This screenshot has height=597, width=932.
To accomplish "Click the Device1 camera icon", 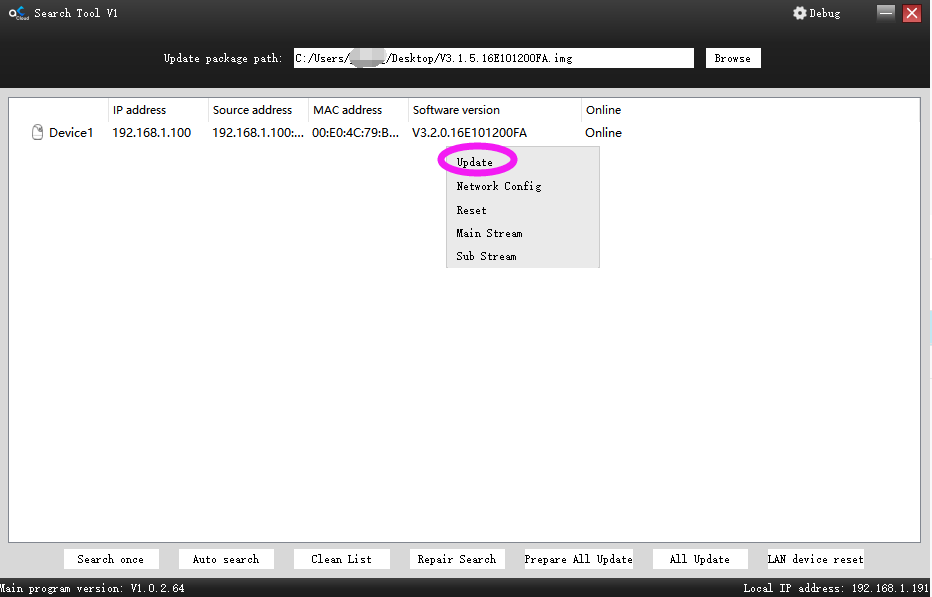I will point(37,133).
